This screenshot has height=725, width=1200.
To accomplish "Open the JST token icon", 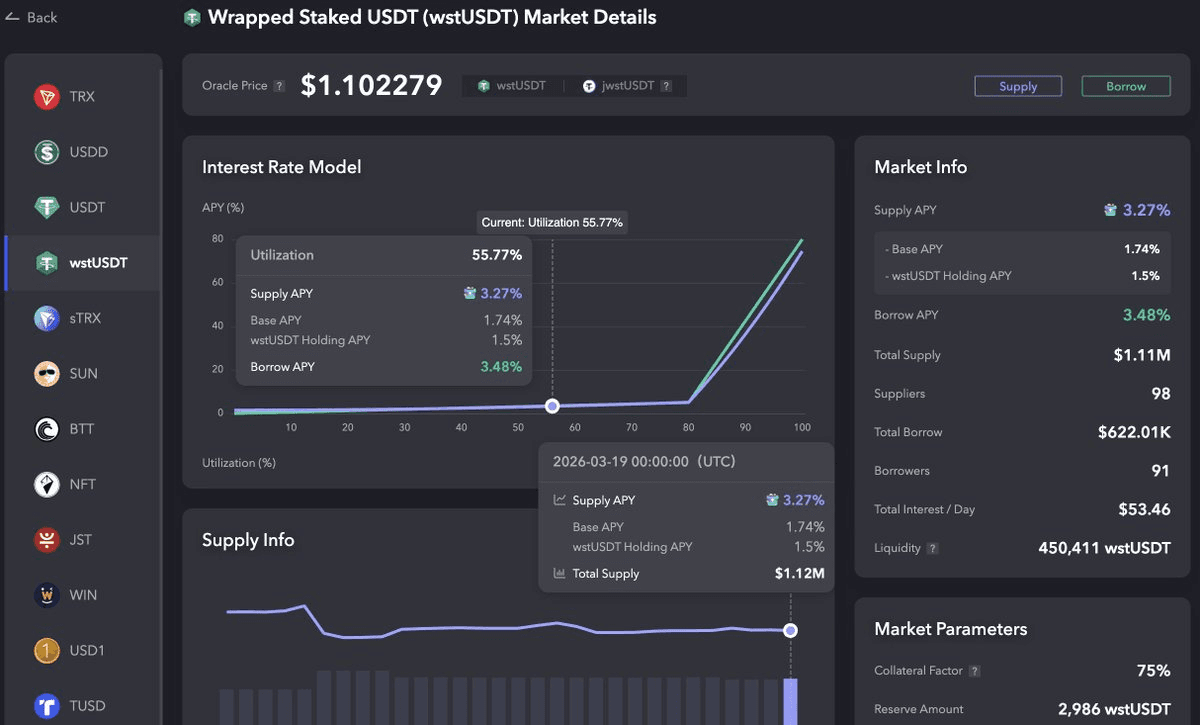I will coord(46,540).
